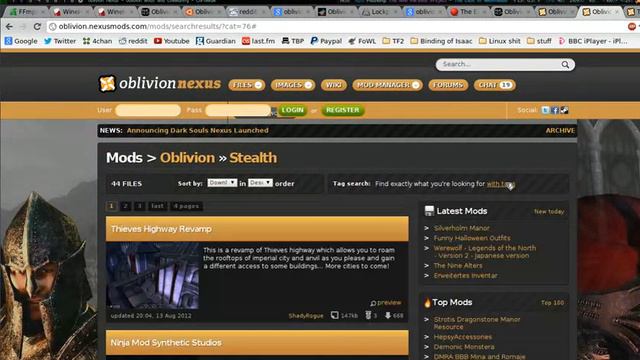
Task: Open Funny Halloween Outfits mod
Action: (472, 238)
